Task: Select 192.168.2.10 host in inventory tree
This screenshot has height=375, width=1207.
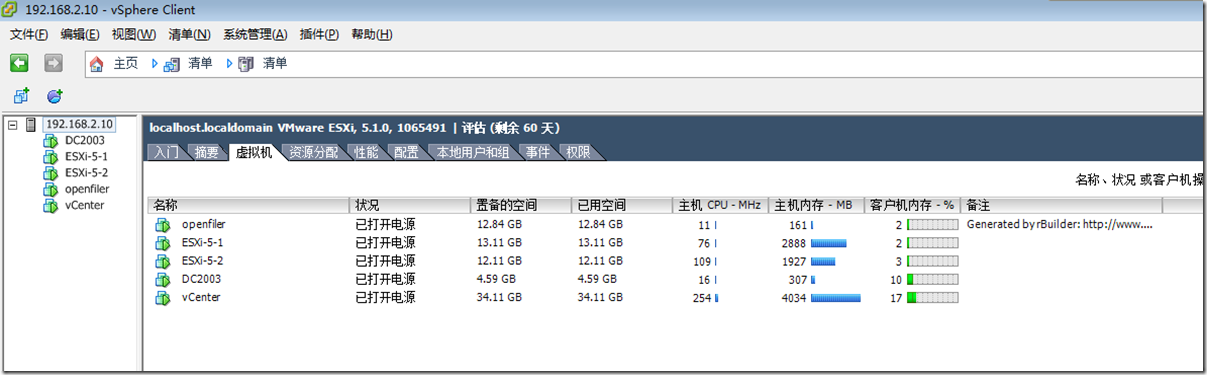Action: tap(79, 125)
